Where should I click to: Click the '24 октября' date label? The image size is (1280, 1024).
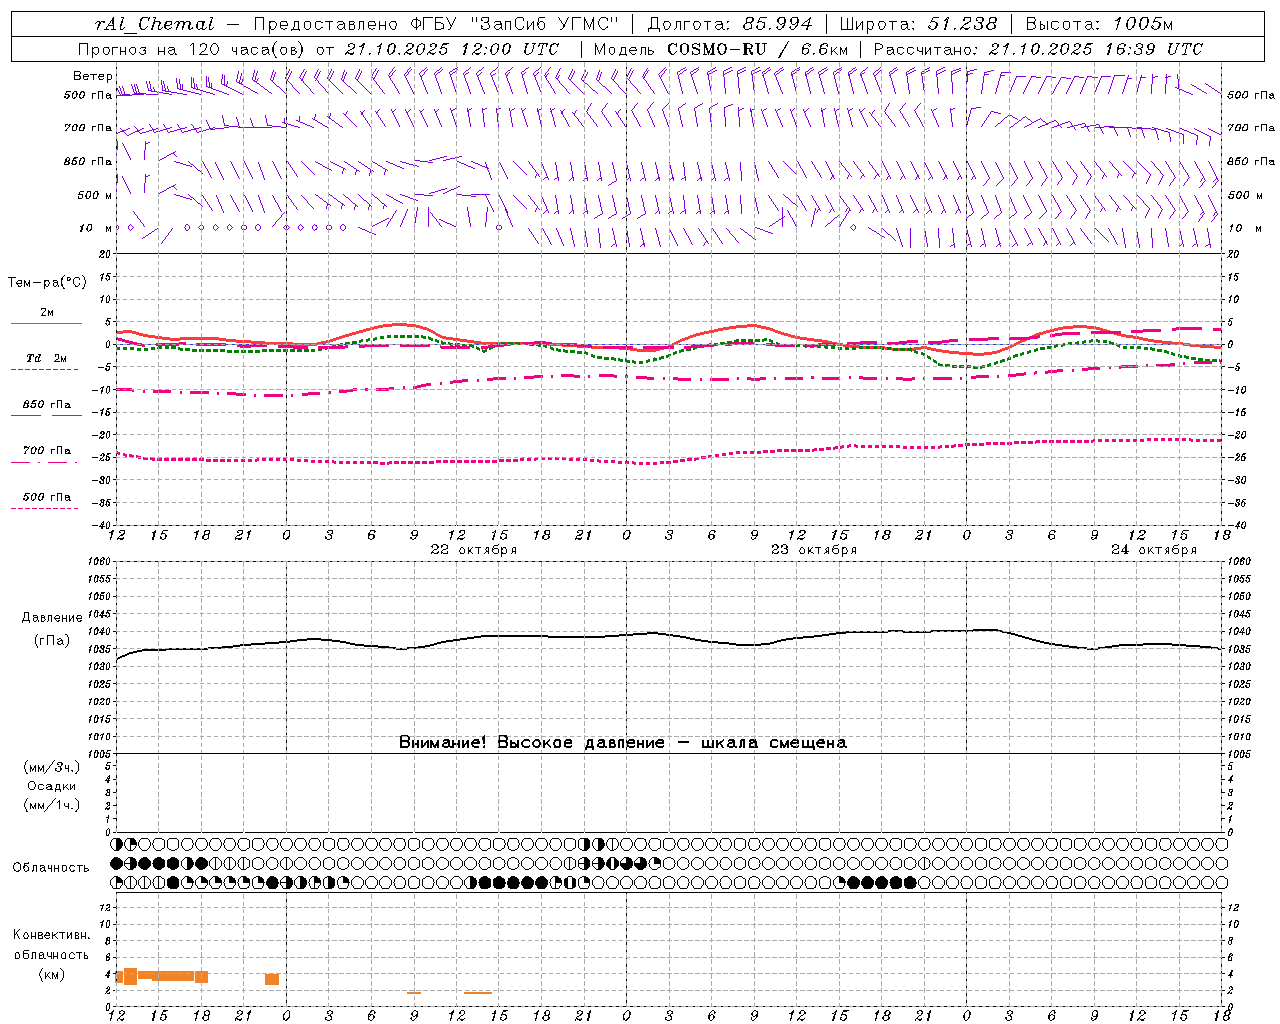pyautogui.click(x=1154, y=550)
